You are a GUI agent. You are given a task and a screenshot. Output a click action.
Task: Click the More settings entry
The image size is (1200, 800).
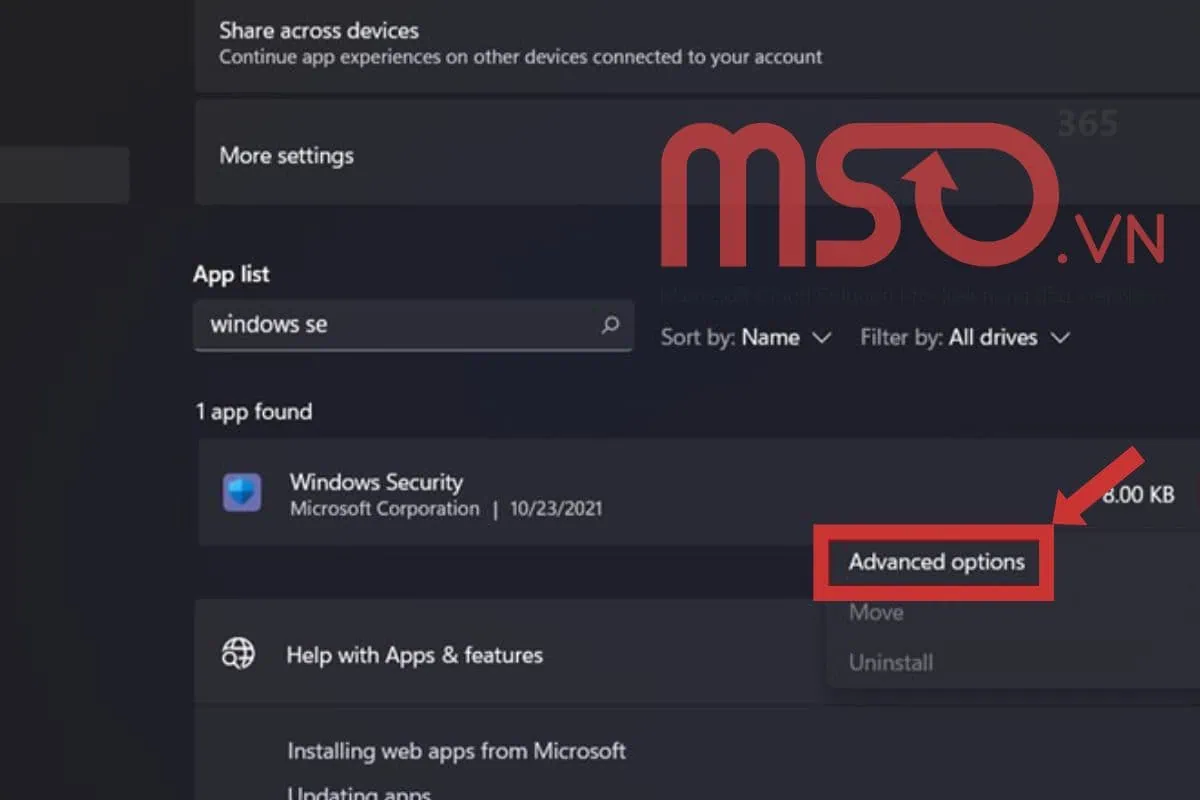point(286,155)
